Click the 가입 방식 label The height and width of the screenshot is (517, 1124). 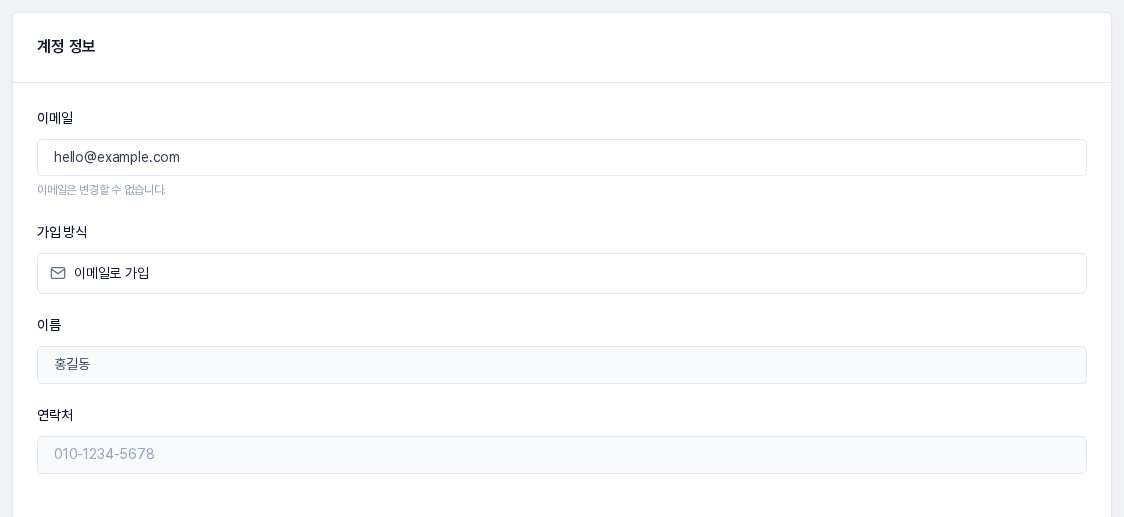tap(62, 232)
